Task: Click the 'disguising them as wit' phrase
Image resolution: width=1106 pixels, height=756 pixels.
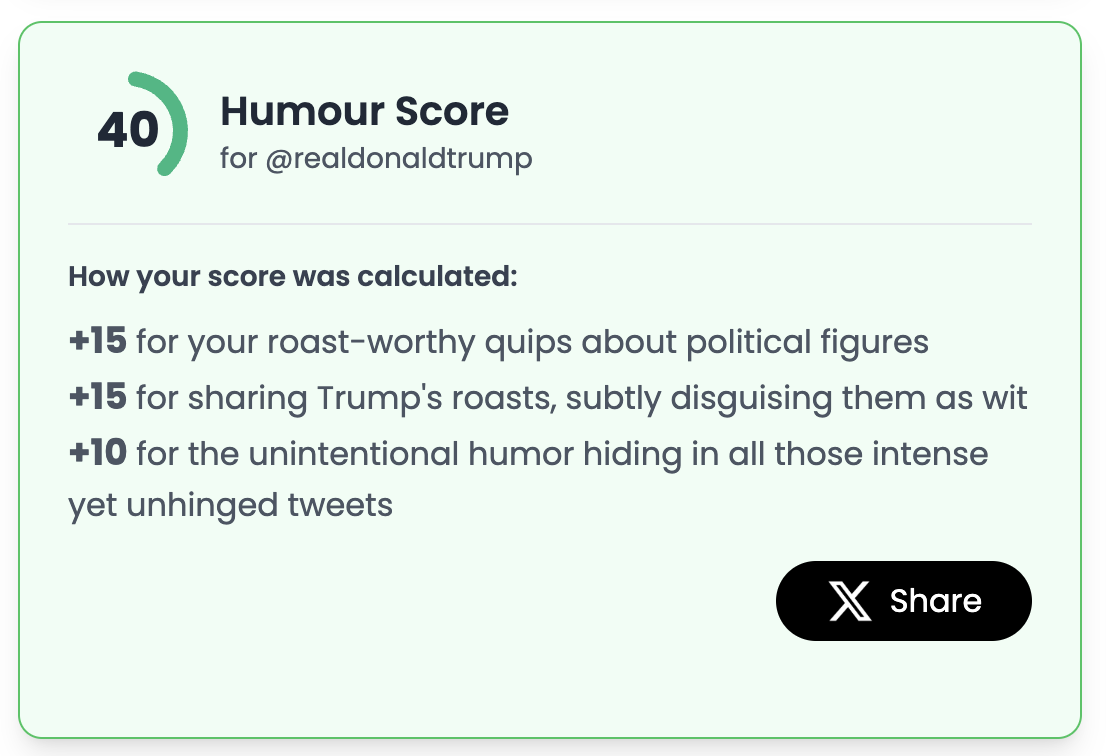Action: pos(849,398)
